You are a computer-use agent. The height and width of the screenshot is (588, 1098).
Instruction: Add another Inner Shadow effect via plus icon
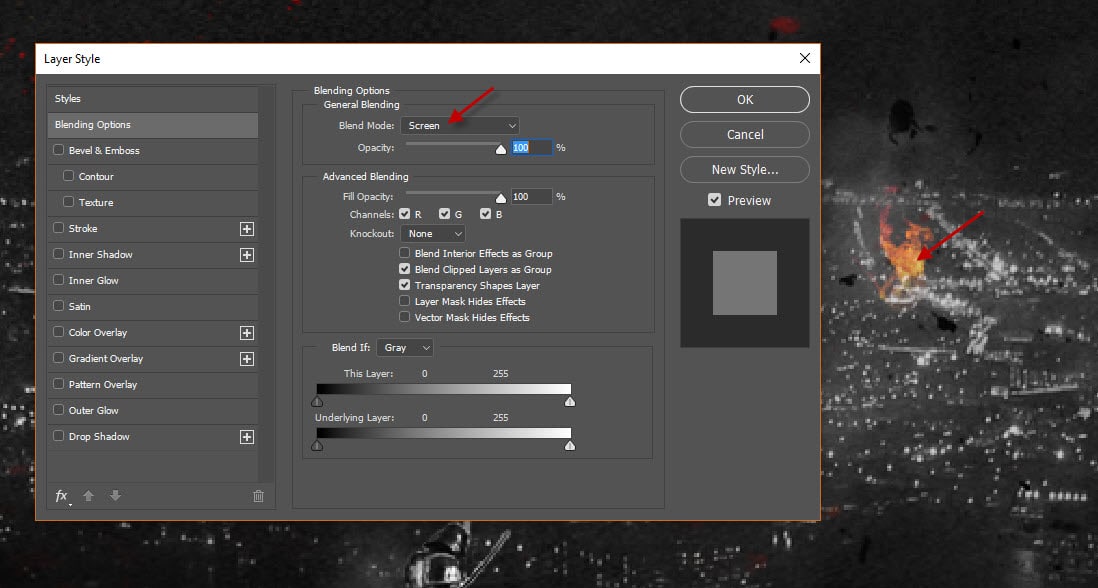tap(247, 255)
